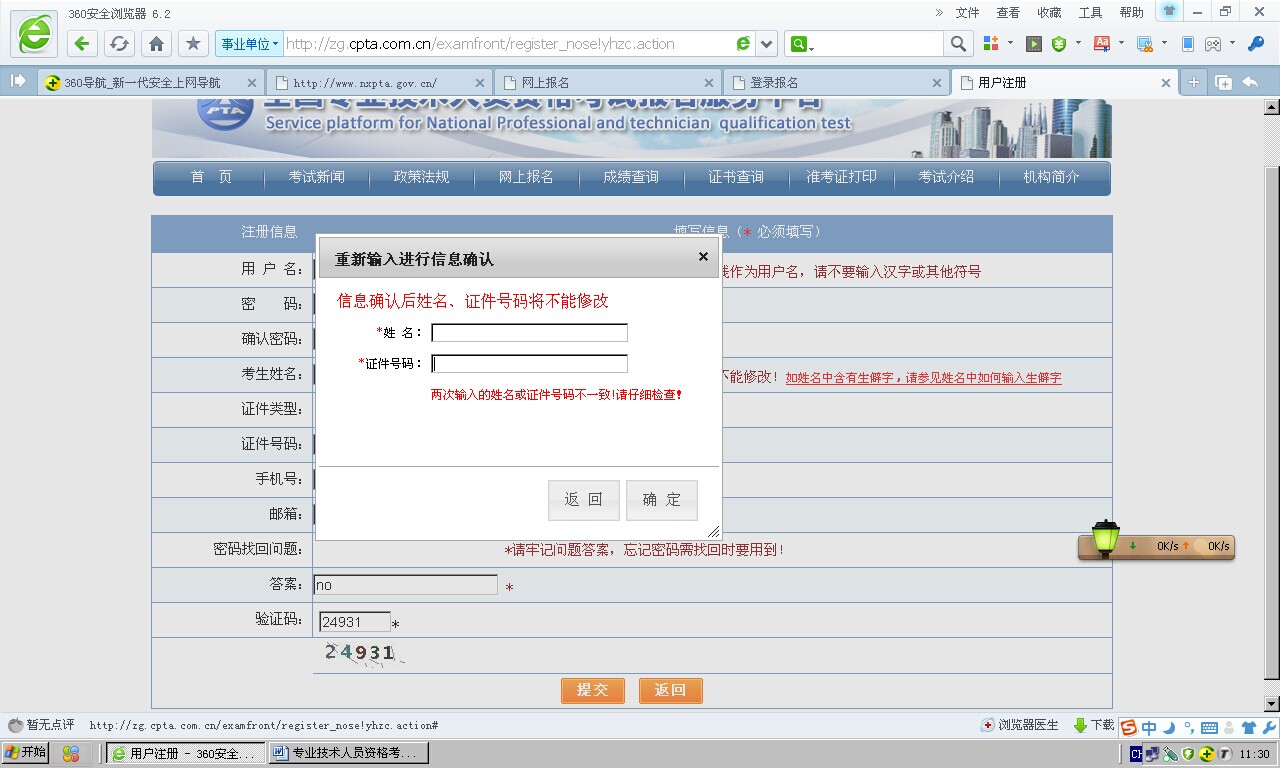
Task: Open the 文件 menu
Action: tap(967, 12)
